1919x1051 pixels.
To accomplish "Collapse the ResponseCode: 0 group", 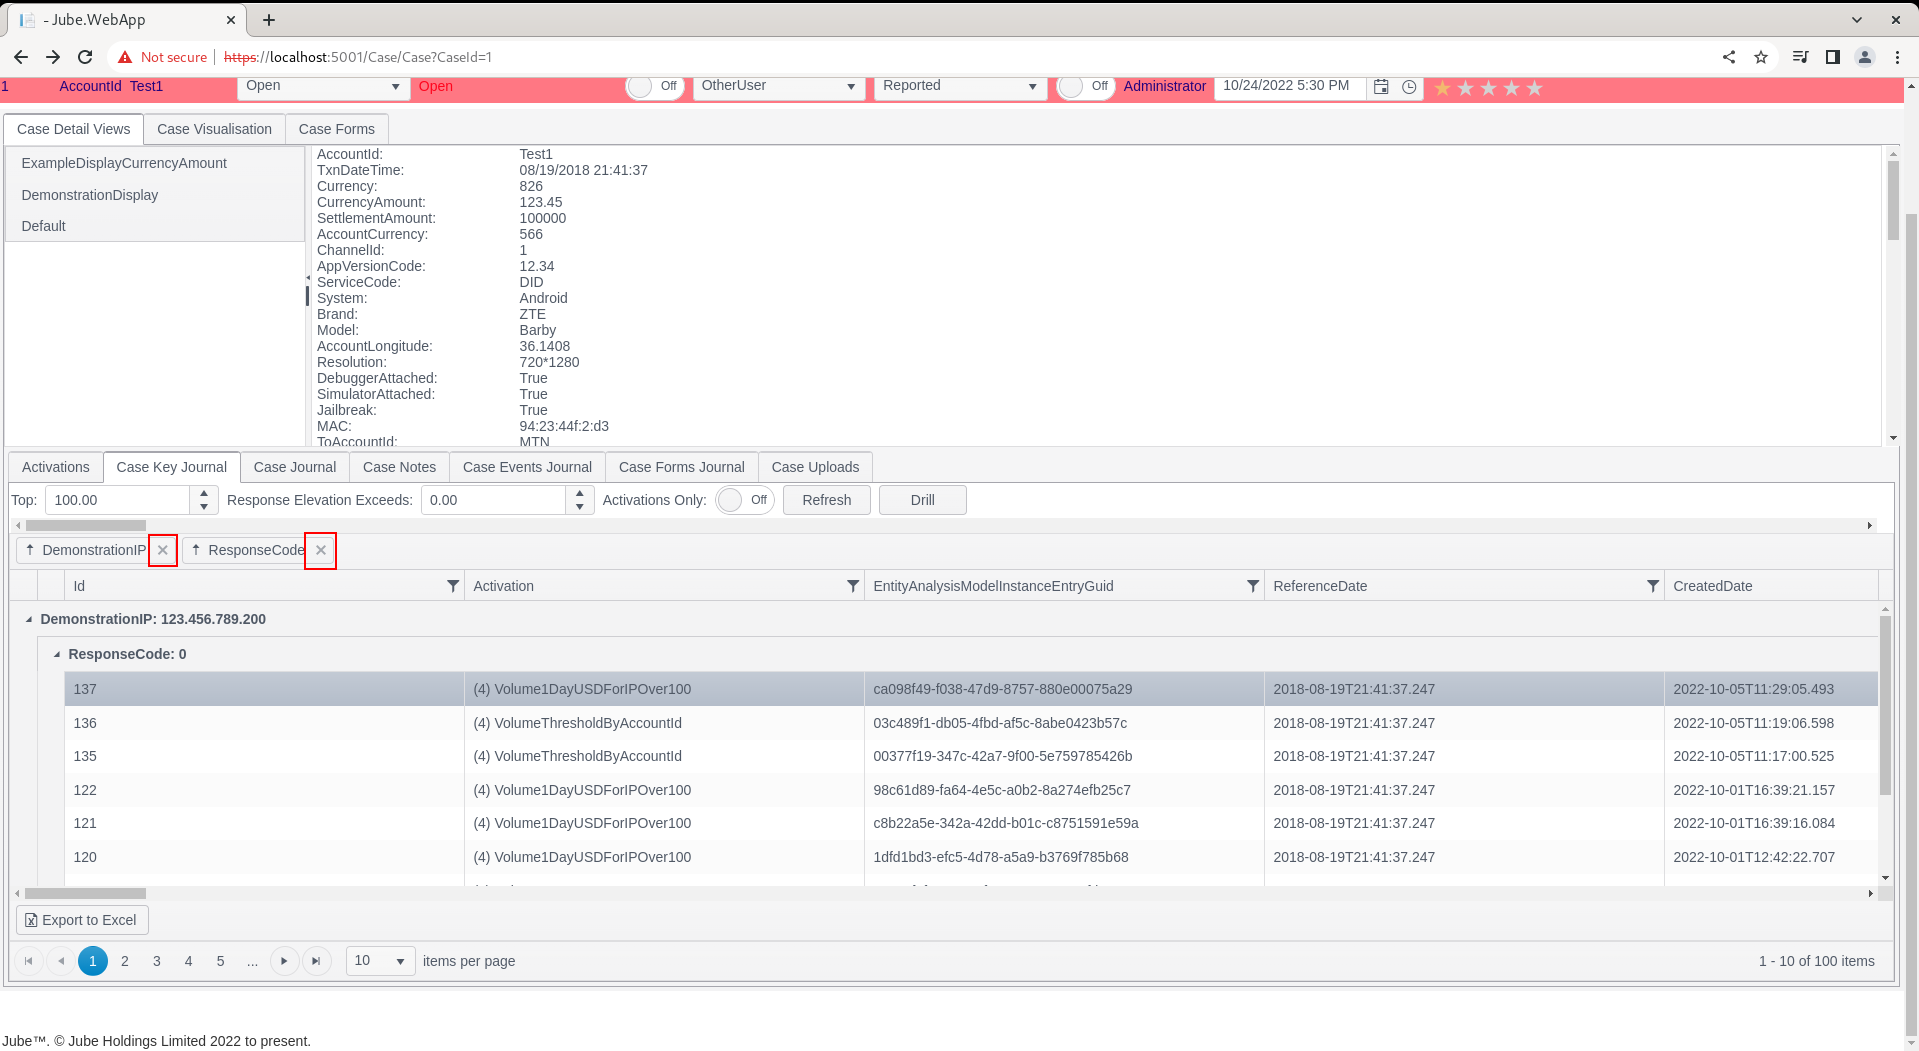I will [x=57, y=654].
